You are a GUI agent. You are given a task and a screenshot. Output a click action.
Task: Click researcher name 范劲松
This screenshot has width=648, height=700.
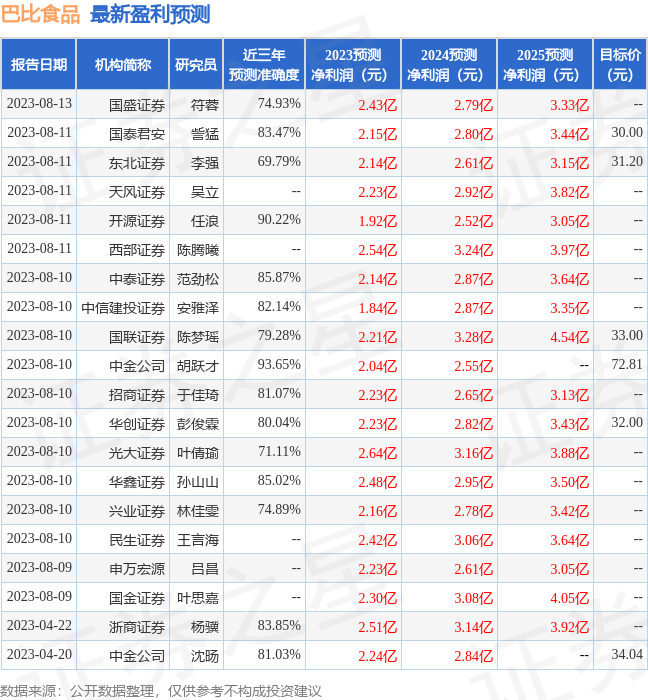click(198, 279)
